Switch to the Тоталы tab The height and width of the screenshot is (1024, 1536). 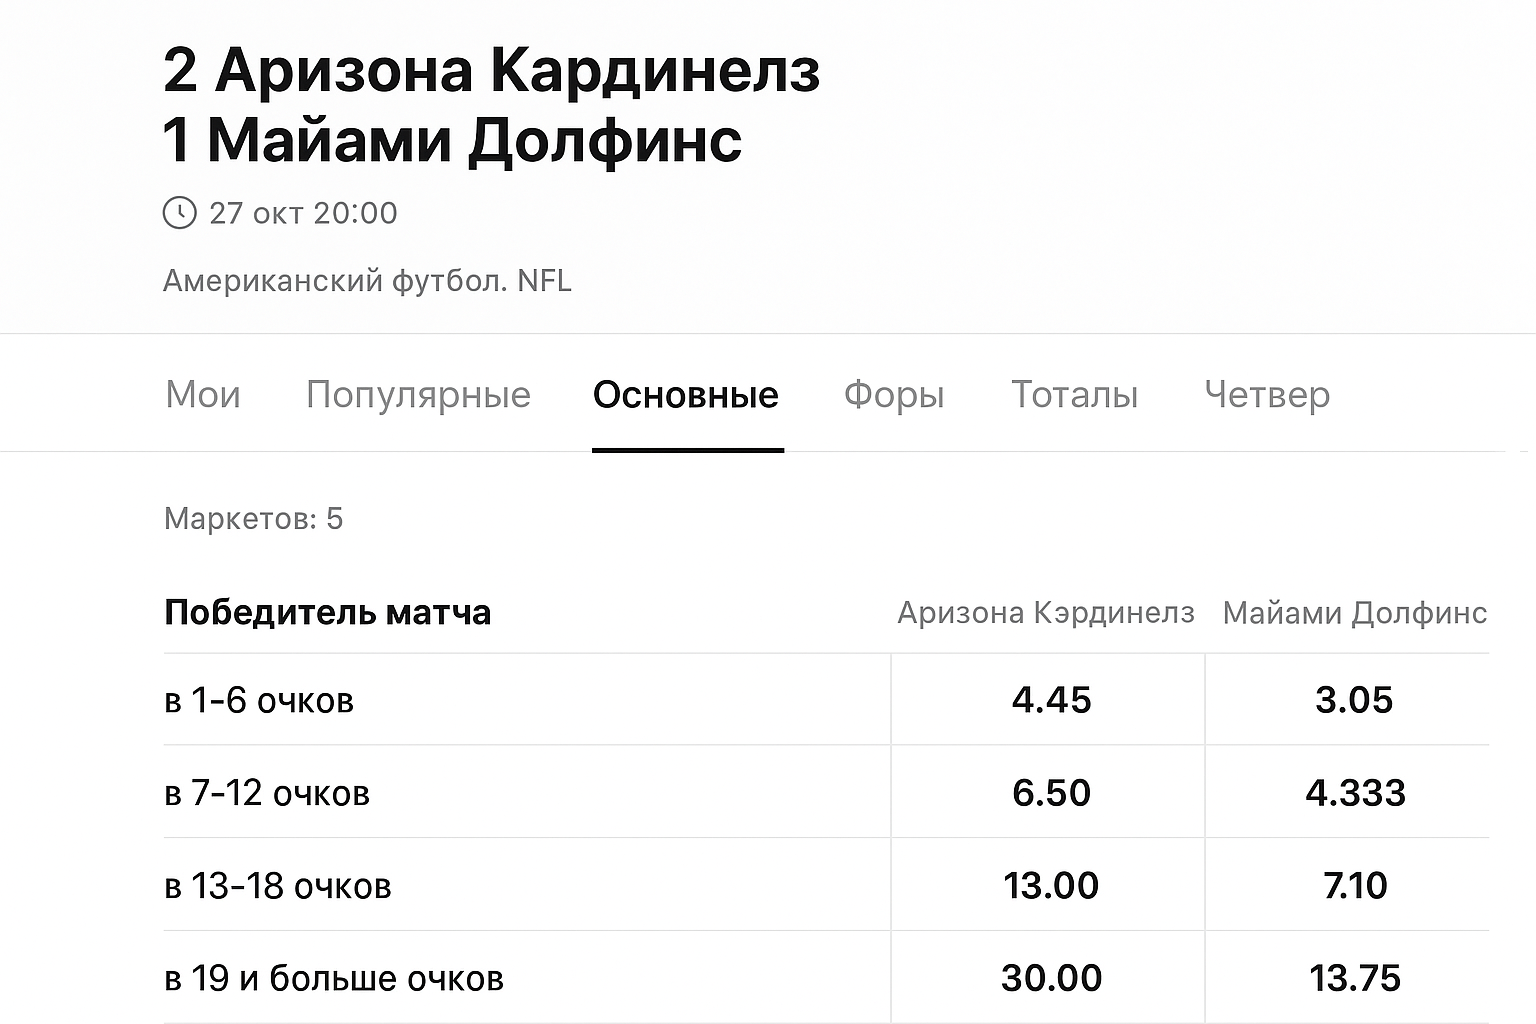(x=1075, y=395)
